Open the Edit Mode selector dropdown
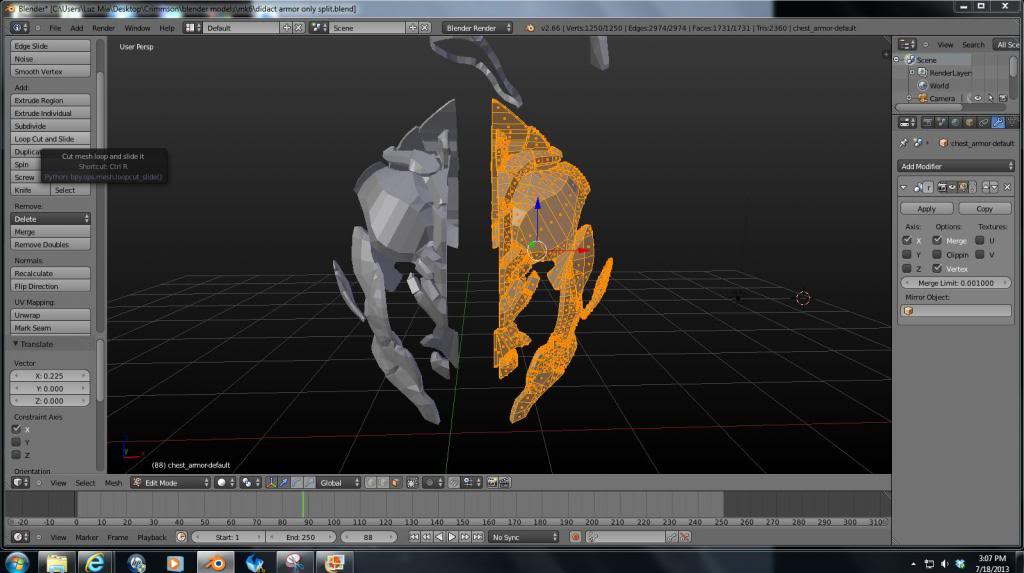The image size is (1024, 573). 170,483
